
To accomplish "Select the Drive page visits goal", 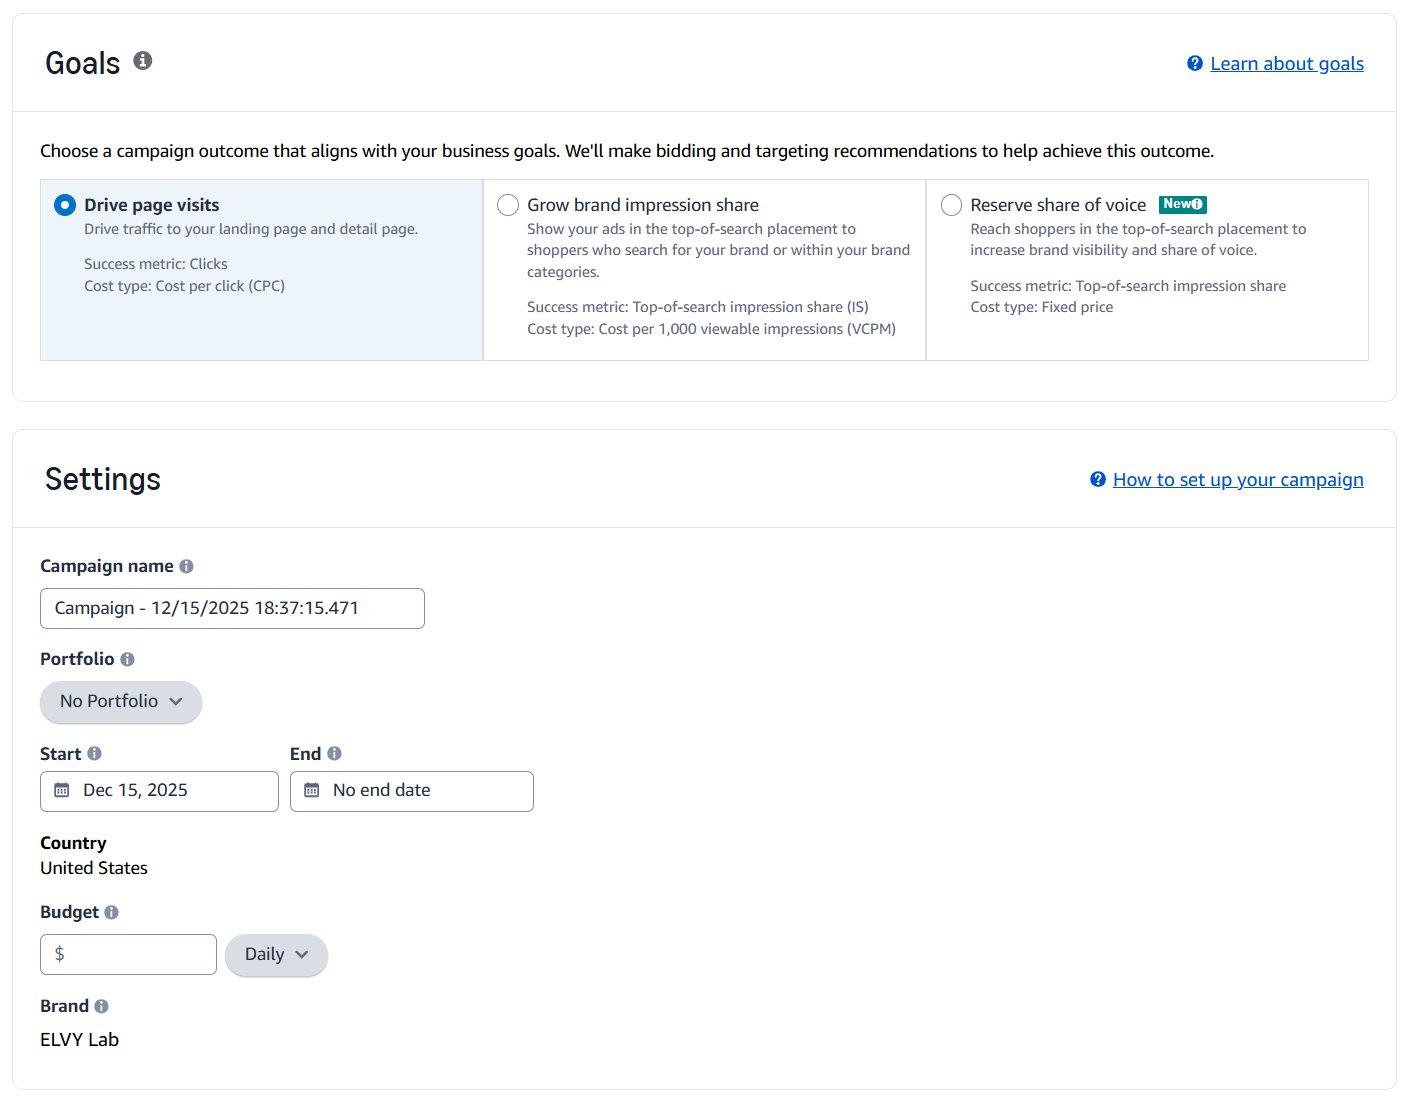I will (x=64, y=204).
